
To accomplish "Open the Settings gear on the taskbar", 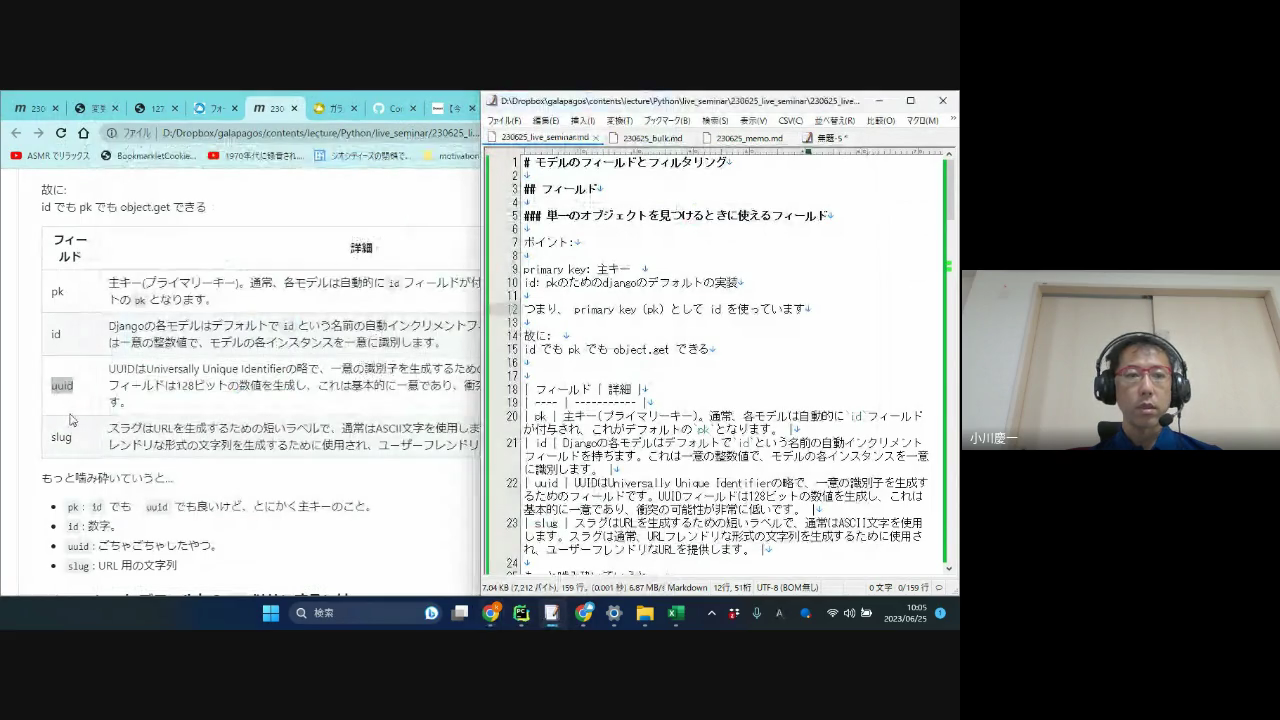I will (614, 613).
